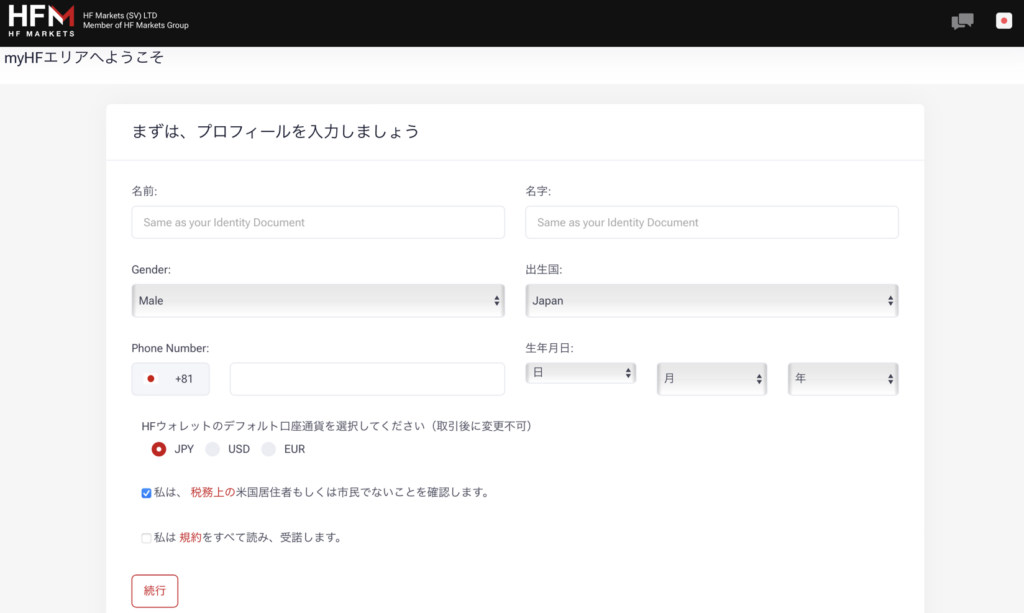
Task: Open the +81 phone country code selector
Action: coord(170,379)
